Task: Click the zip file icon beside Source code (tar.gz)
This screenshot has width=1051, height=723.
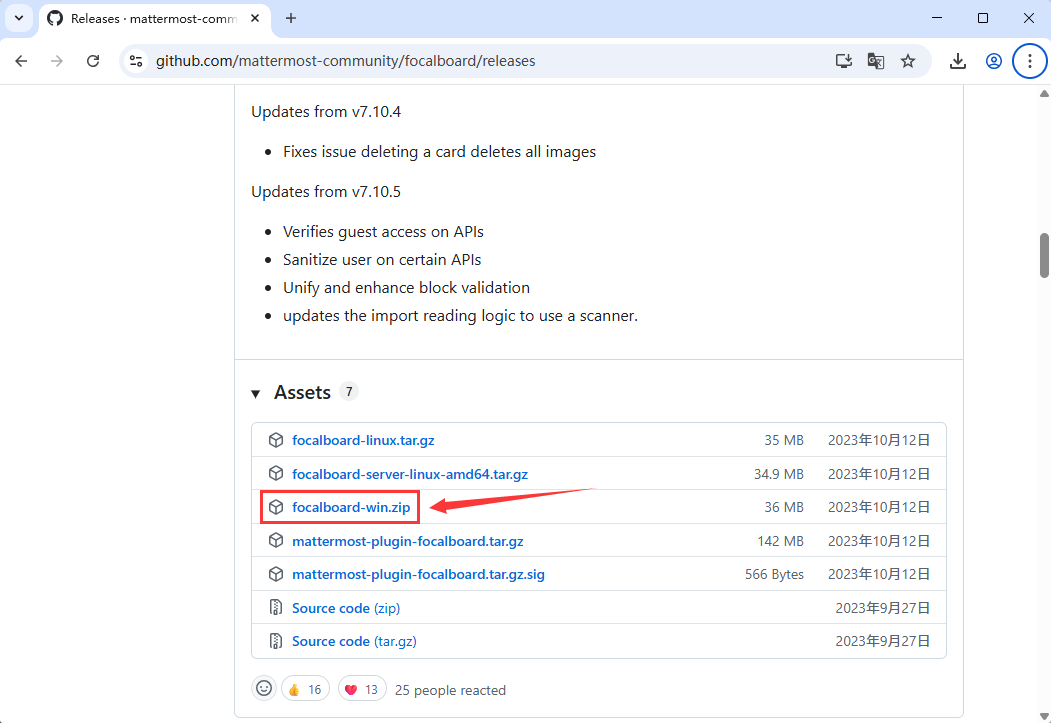Action: coord(275,641)
